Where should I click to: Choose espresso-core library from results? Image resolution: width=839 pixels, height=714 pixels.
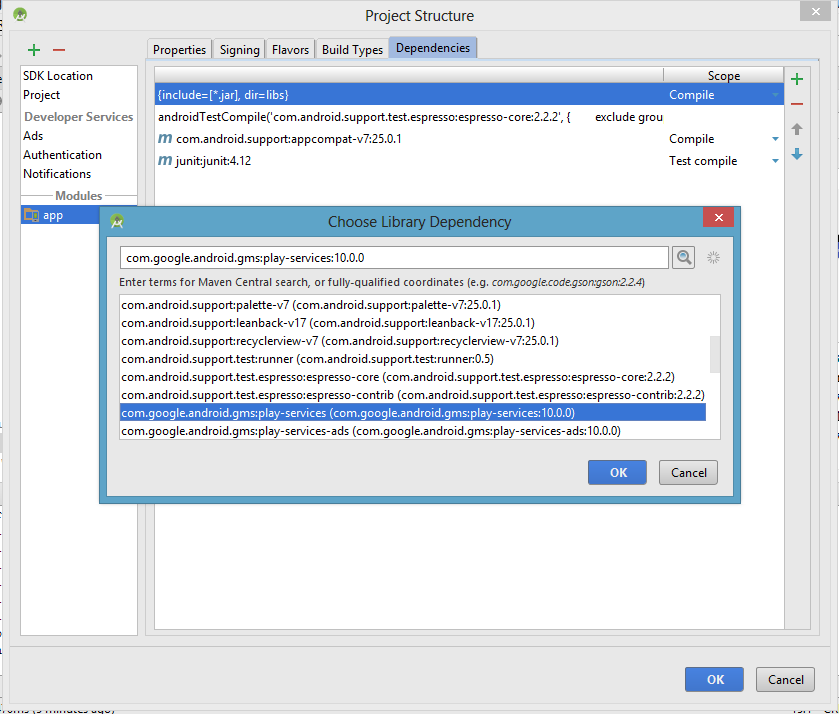pyautogui.click(x=413, y=377)
